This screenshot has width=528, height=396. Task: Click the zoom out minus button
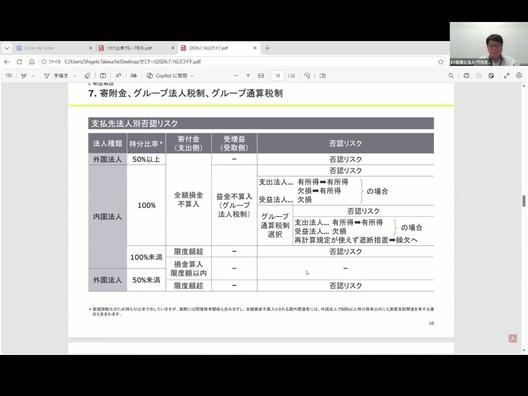click(236, 76)
